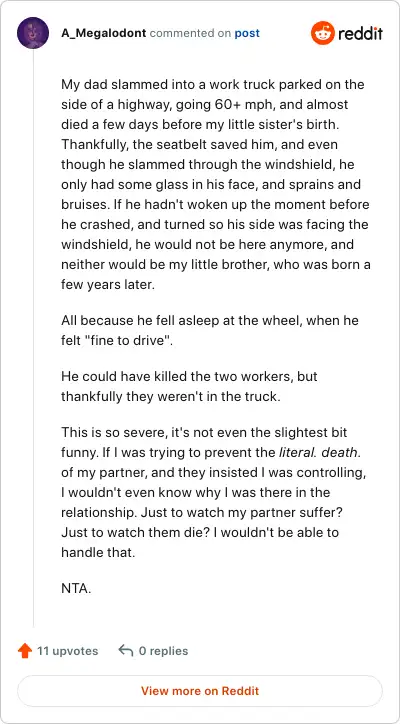Click the orange upvote arrow icon
The width and height of the screenshot is (400, 724).
[24, 651]
